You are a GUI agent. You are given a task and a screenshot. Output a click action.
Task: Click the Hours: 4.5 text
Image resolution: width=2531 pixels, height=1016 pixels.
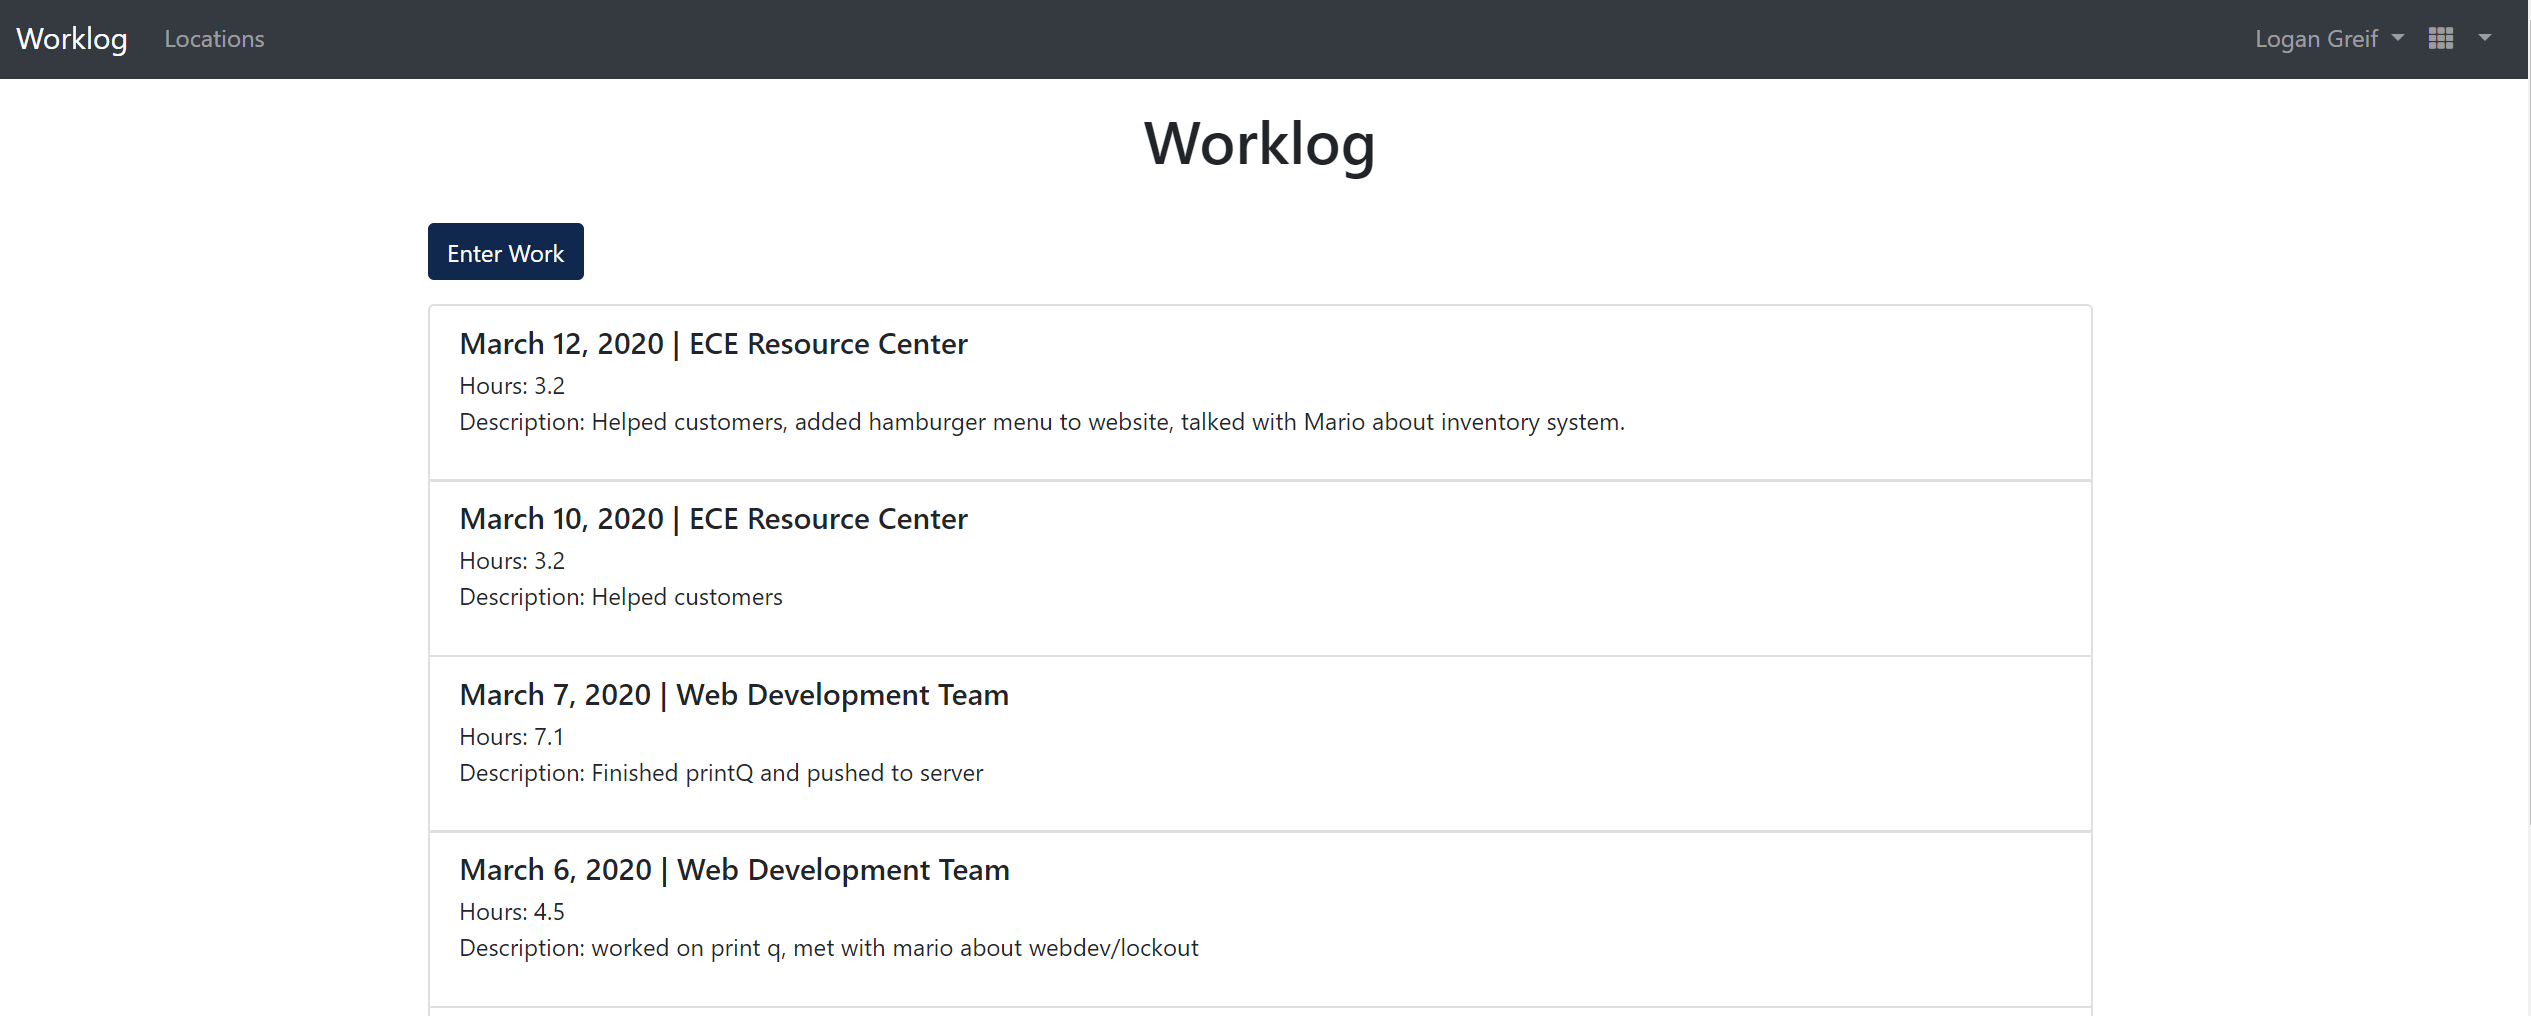click(x=512, y=912)
